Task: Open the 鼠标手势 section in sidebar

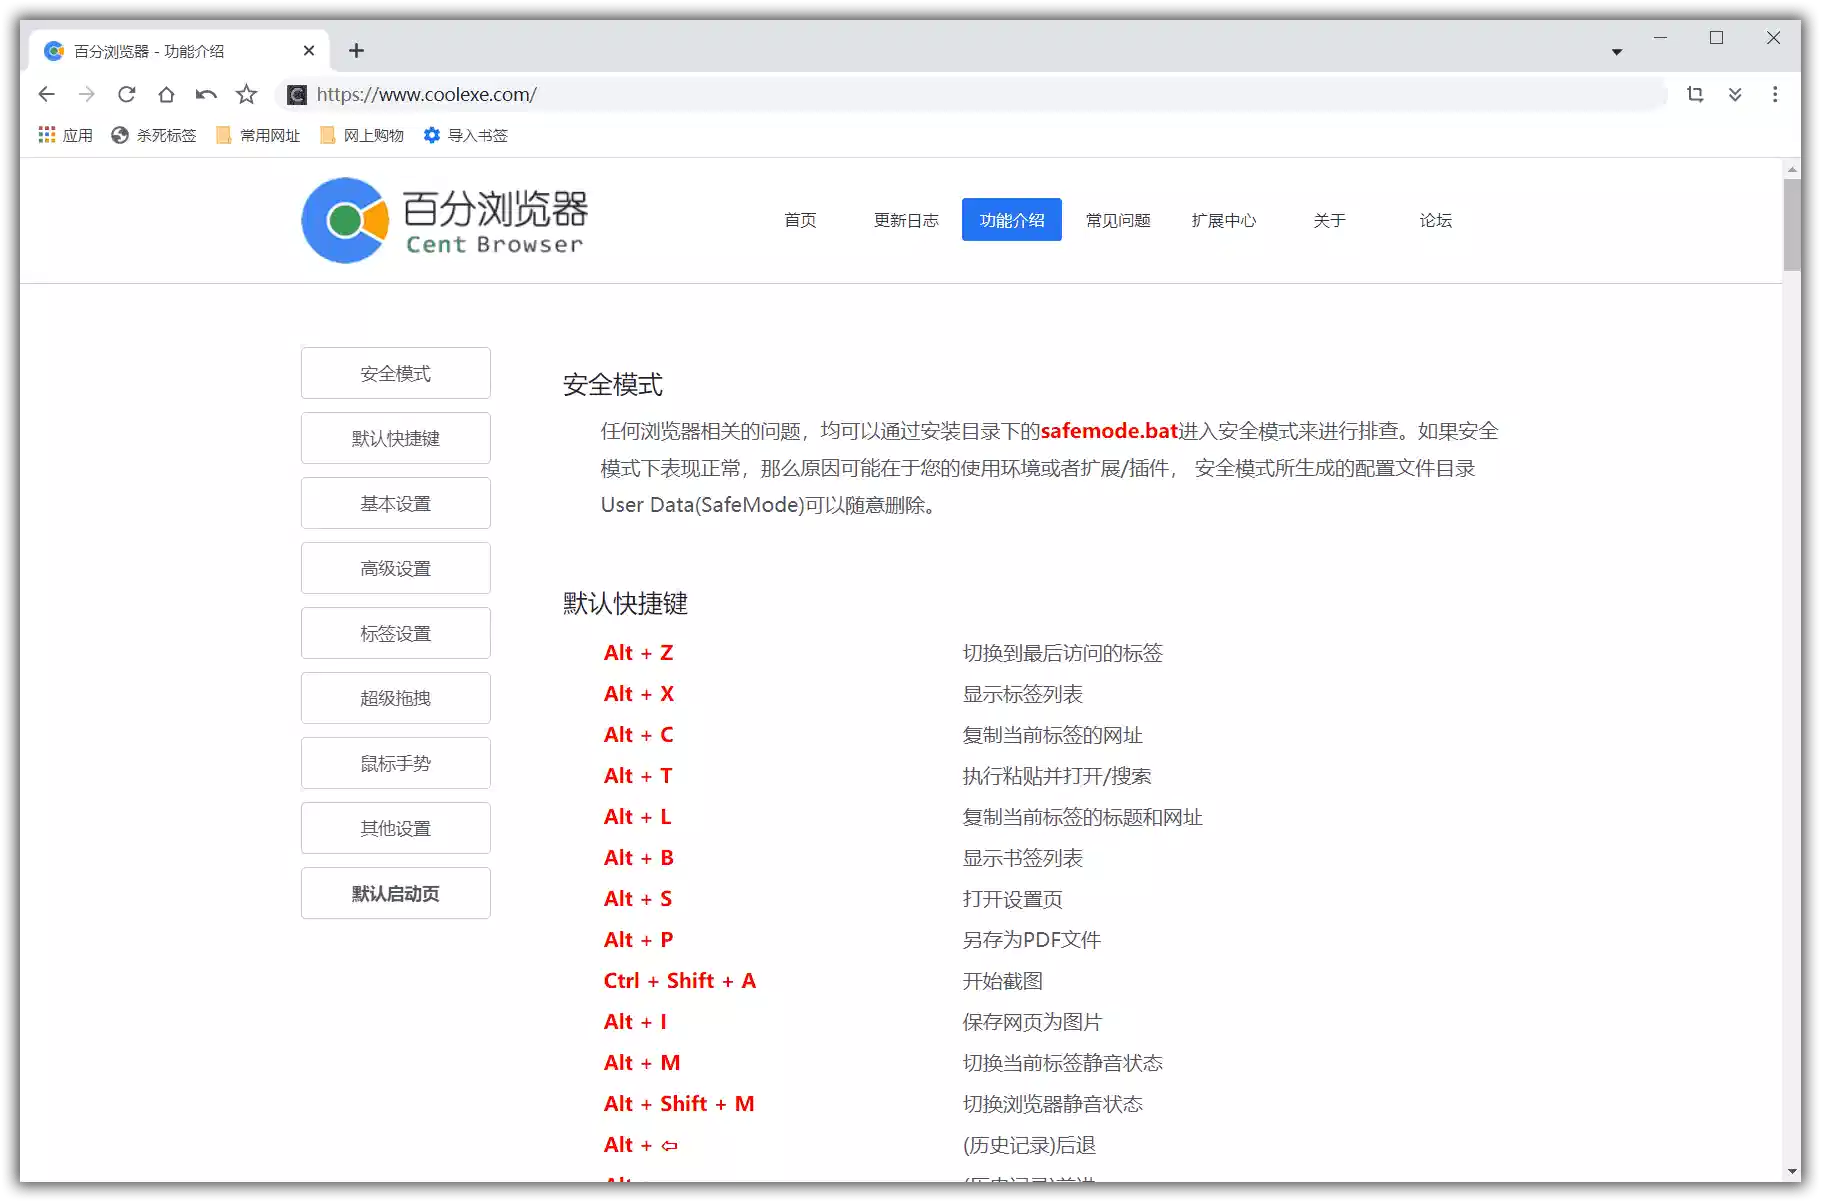Action: point(395,762)
